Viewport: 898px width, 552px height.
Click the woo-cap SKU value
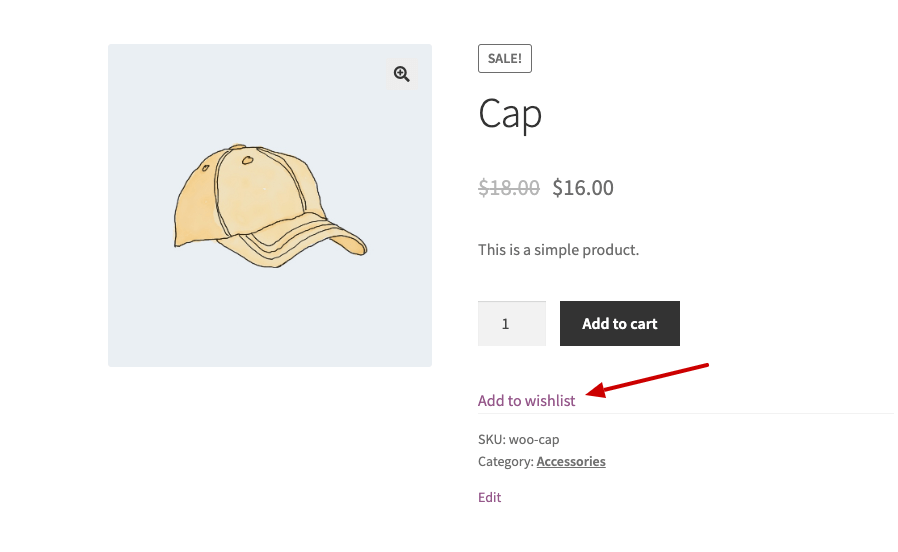pyautogui.click(x=534, y=439)
